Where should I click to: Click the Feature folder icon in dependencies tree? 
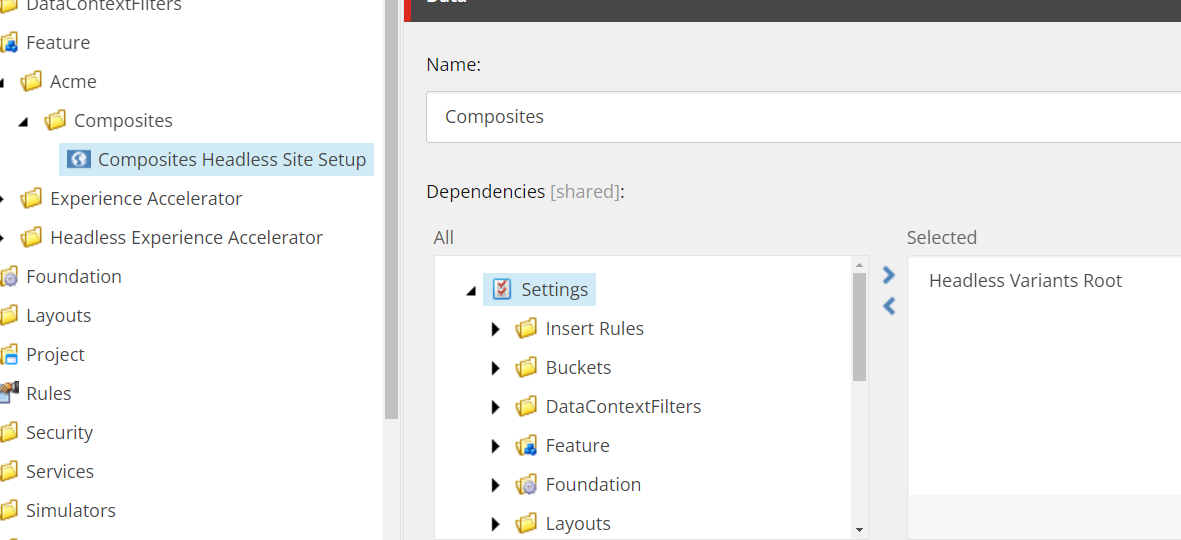[527, 446]
